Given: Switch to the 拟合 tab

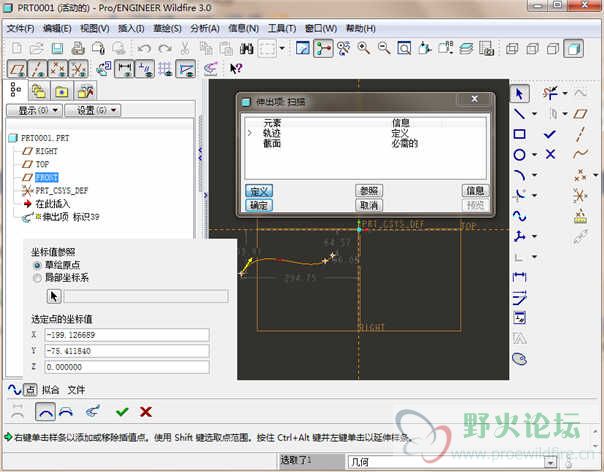Looking at the screenshot, I should [50, 390].
